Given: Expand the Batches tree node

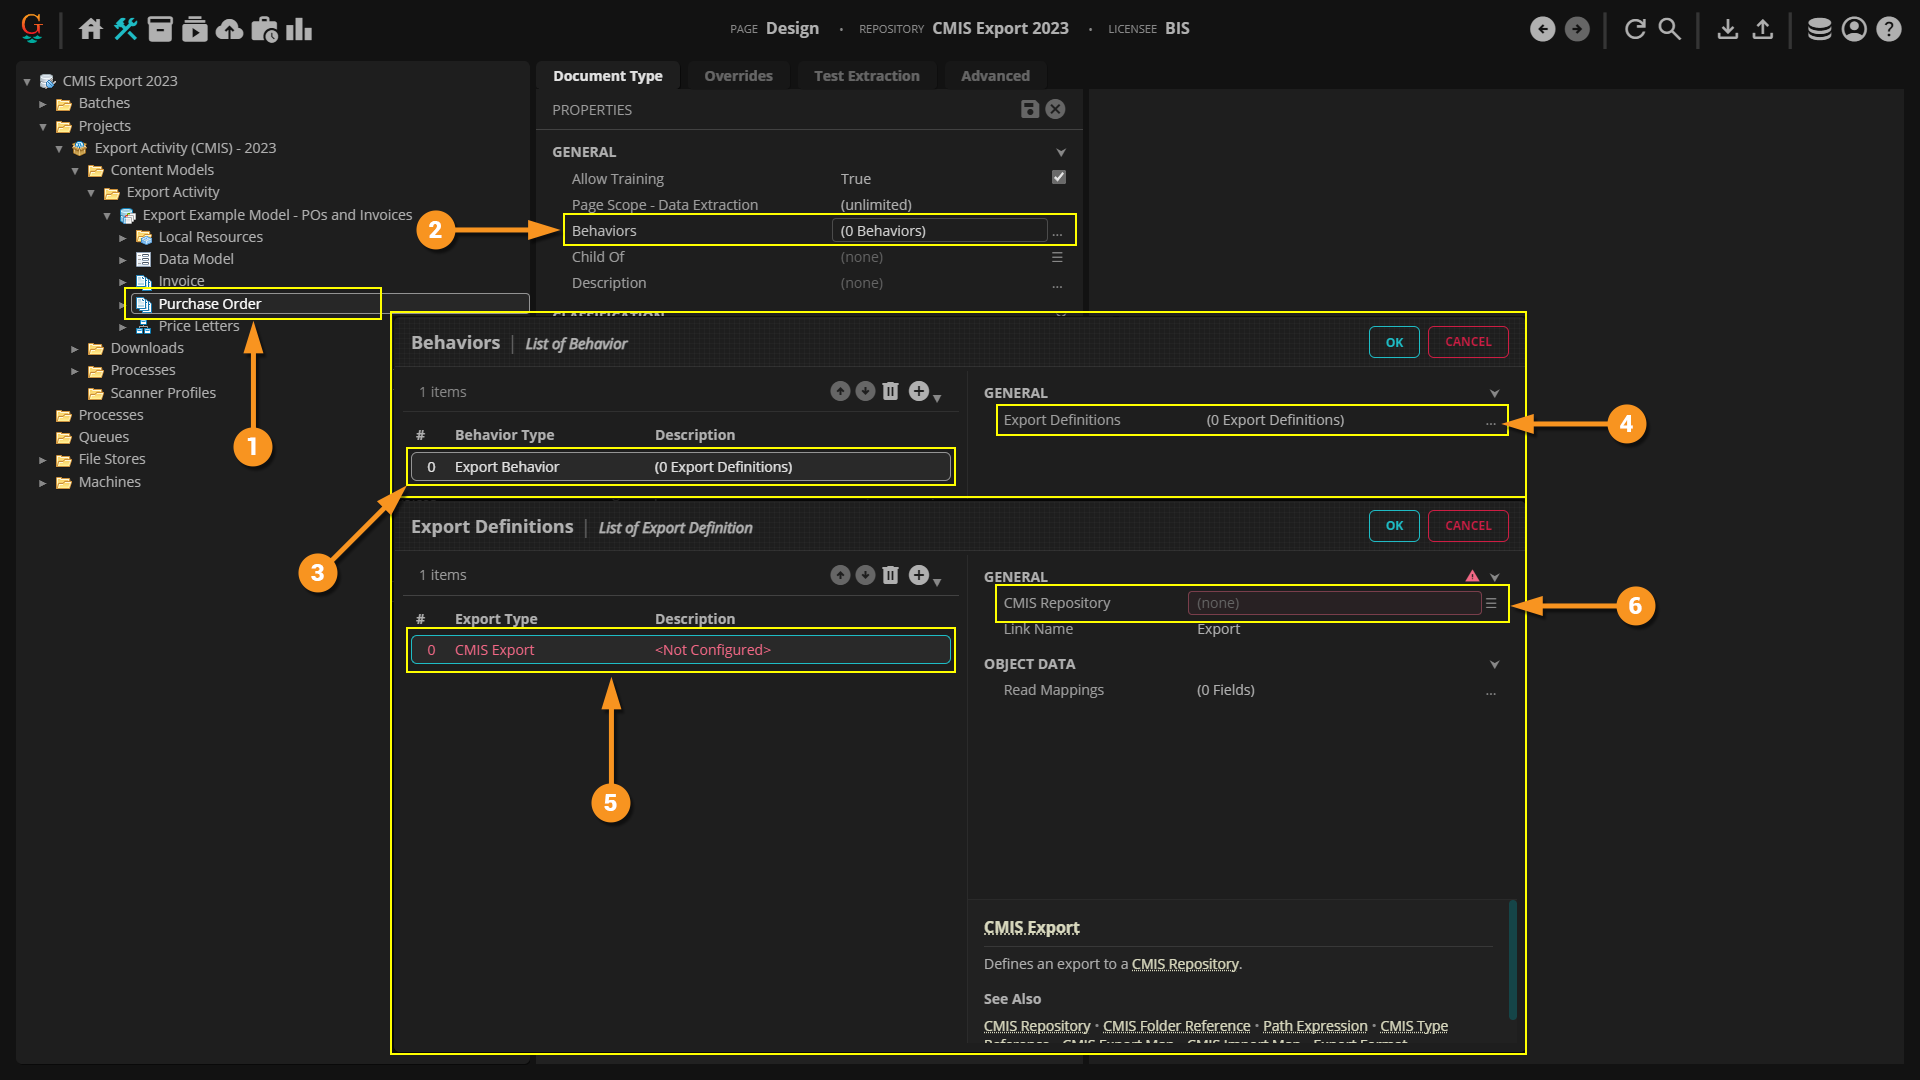Looking at the screenshot, I should pyautogui.click(x=43, y=104).
